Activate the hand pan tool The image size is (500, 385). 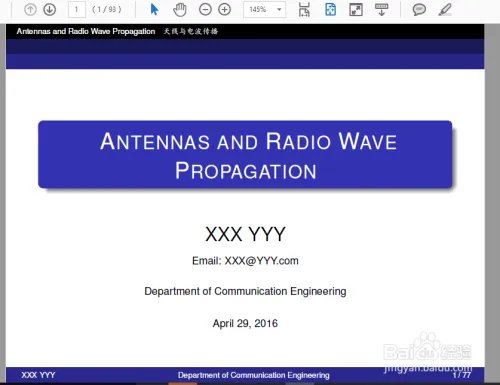180,9
